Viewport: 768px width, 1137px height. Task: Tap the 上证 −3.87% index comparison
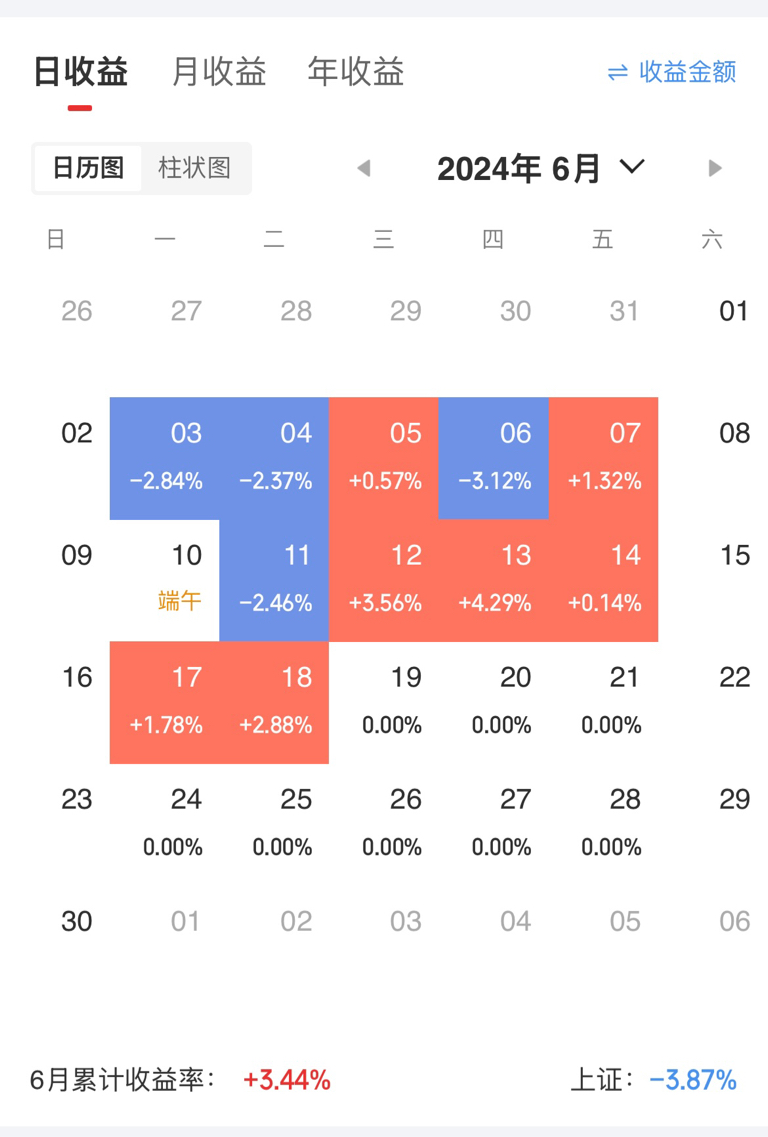(653, 1080)
